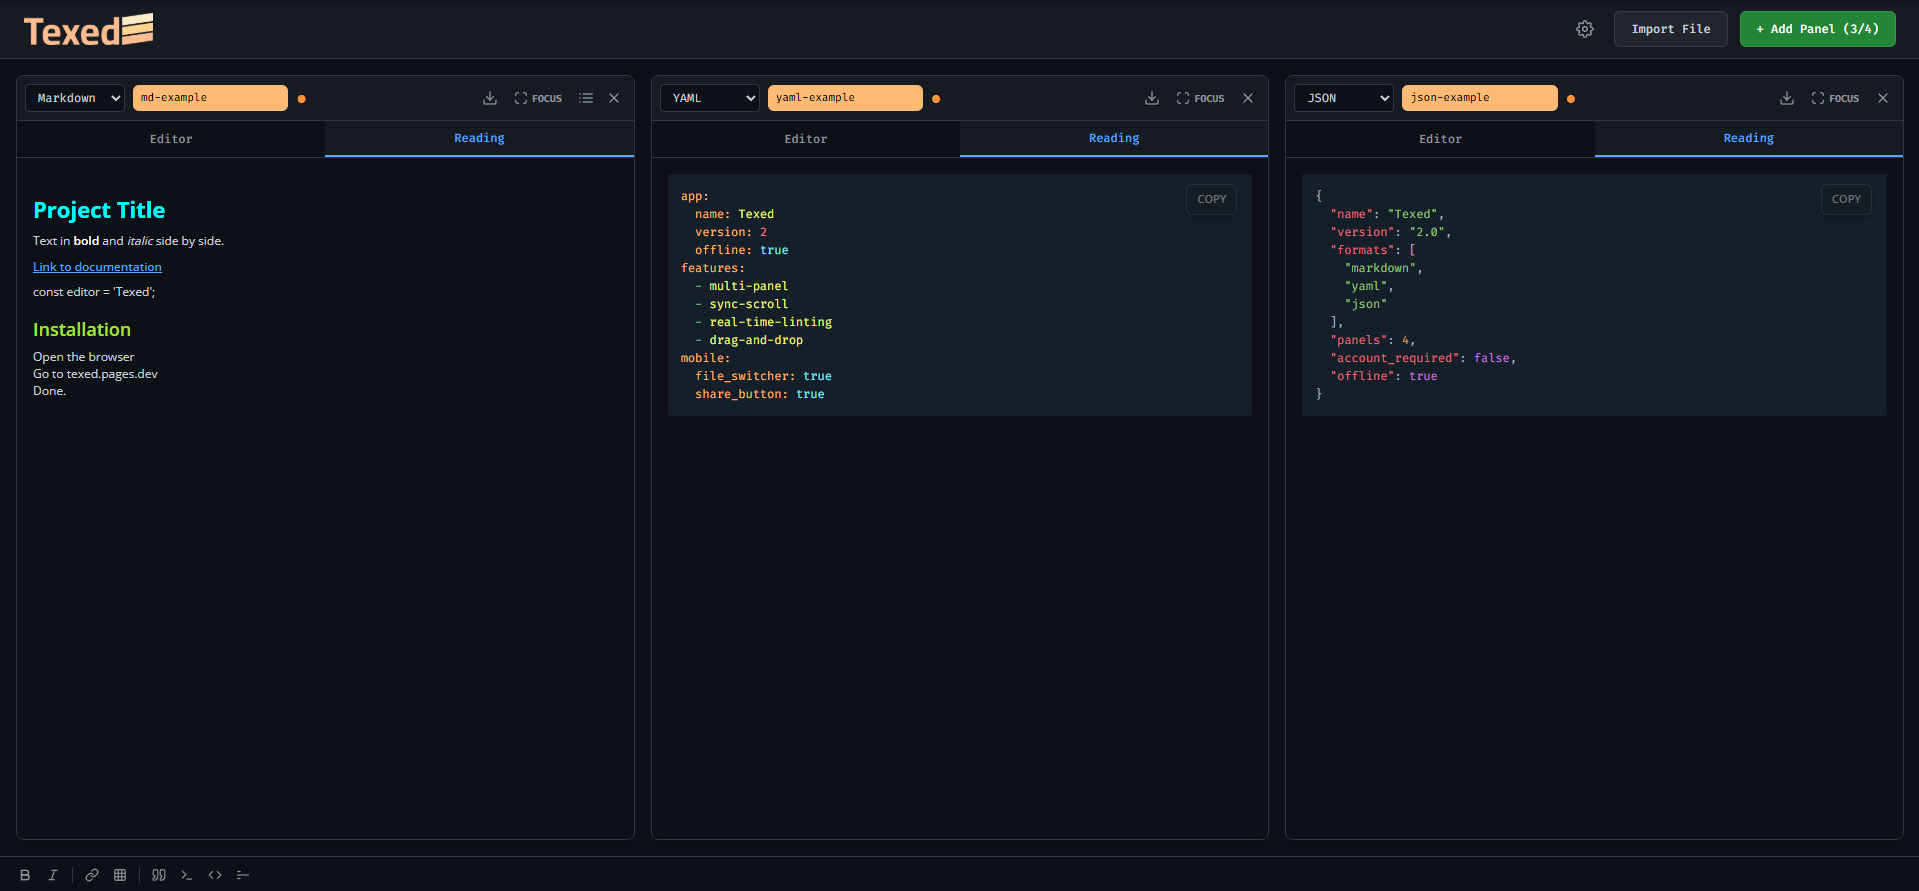Insert inline code with angle brackets icon
Image resolution: width=1919 pixels, height=891 pixels.
coord(215,875)
